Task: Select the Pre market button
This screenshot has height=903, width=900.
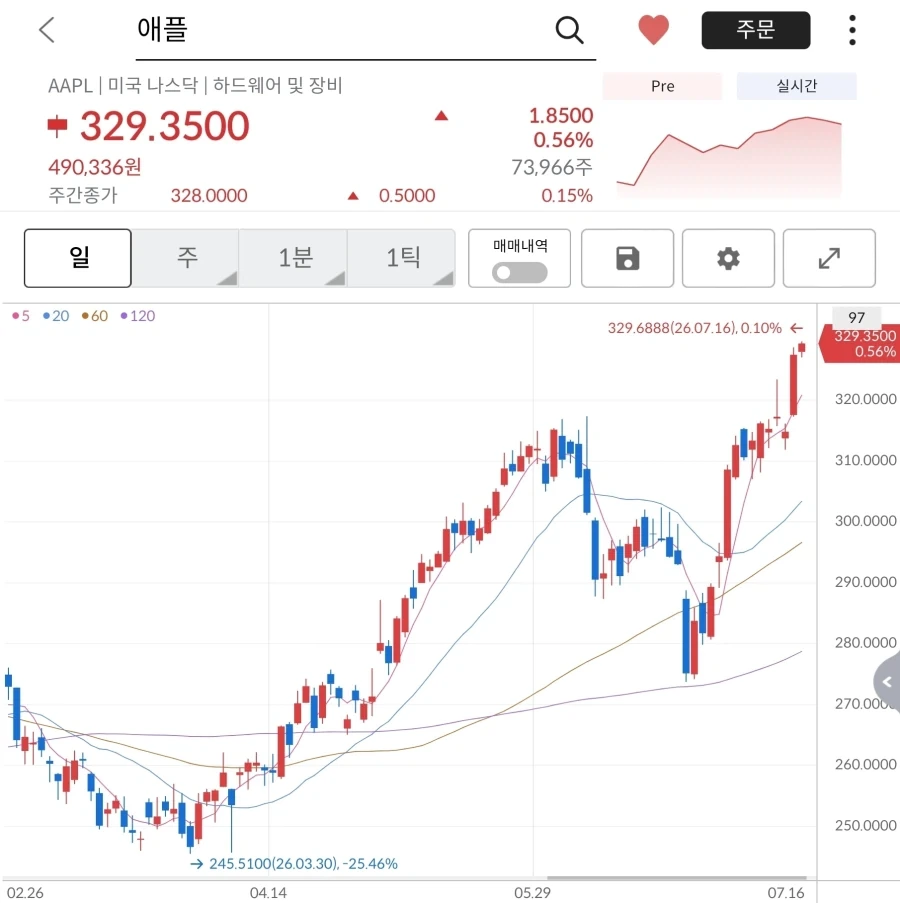Action: tap(662, 86)
